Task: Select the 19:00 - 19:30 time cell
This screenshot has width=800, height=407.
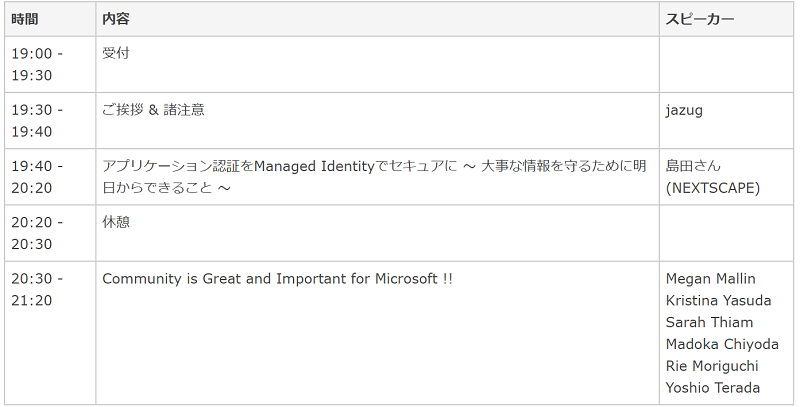Action: tap(50, 64)
